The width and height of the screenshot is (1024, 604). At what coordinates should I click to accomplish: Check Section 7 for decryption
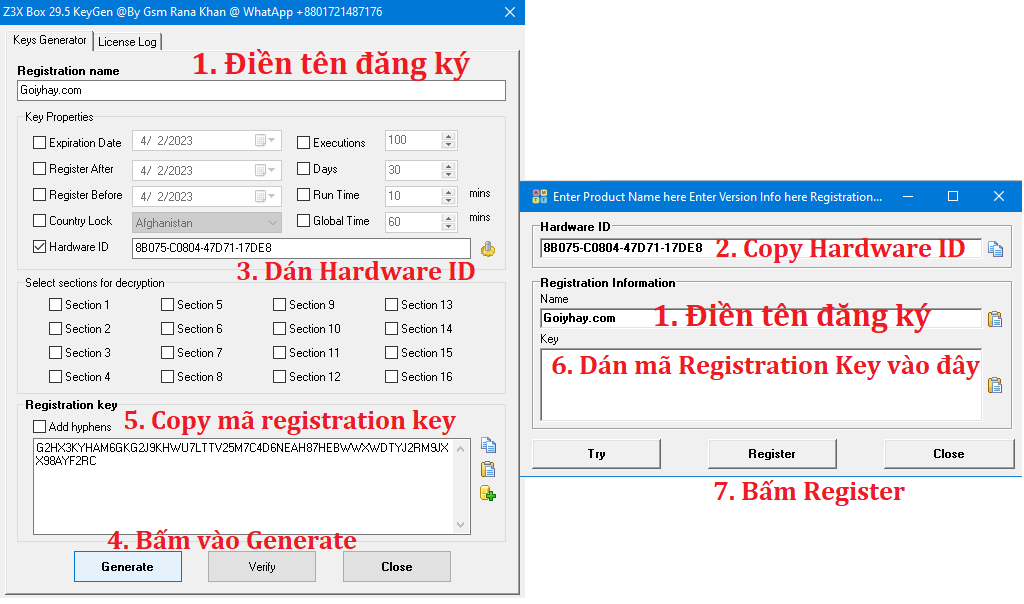167,353
